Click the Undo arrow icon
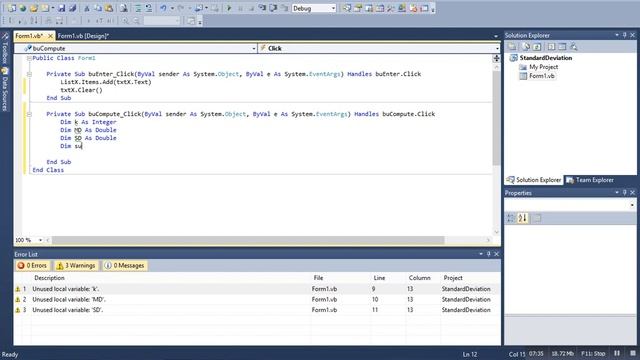This screenshot has width=640, height=360. [163, 8]
